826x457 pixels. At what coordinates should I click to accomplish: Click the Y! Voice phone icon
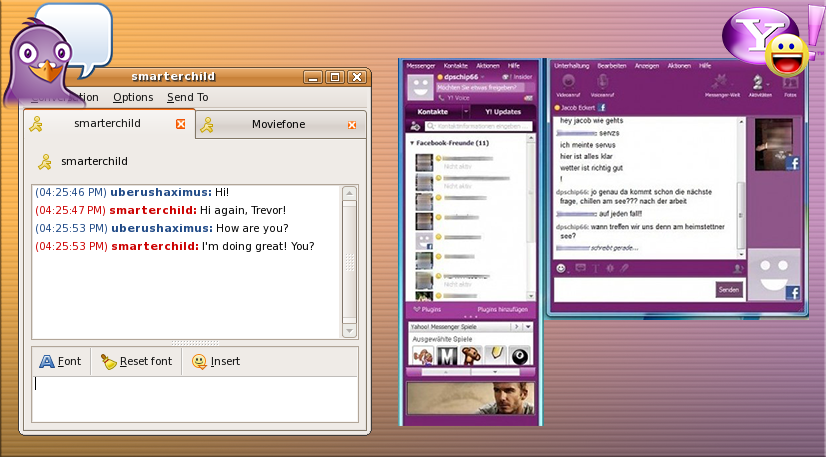click(441, 98)
